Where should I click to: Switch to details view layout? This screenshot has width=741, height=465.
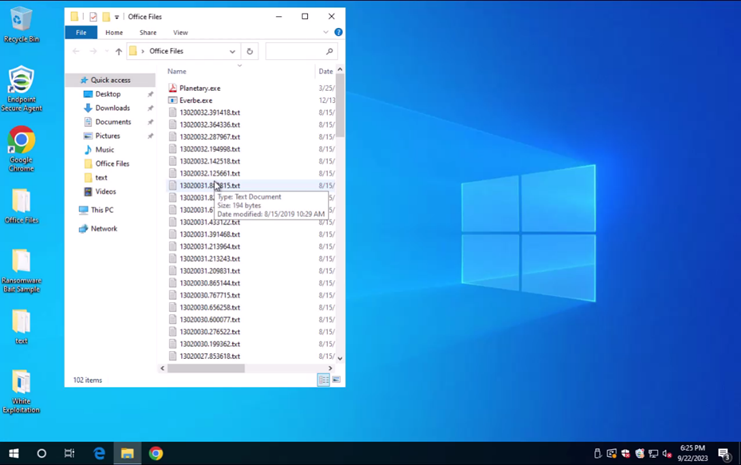click(323, 380)
